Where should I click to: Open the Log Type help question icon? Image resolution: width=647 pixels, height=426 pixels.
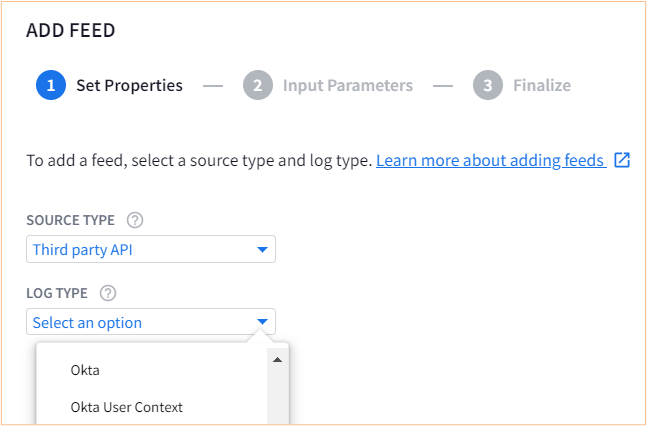(108, 293)
